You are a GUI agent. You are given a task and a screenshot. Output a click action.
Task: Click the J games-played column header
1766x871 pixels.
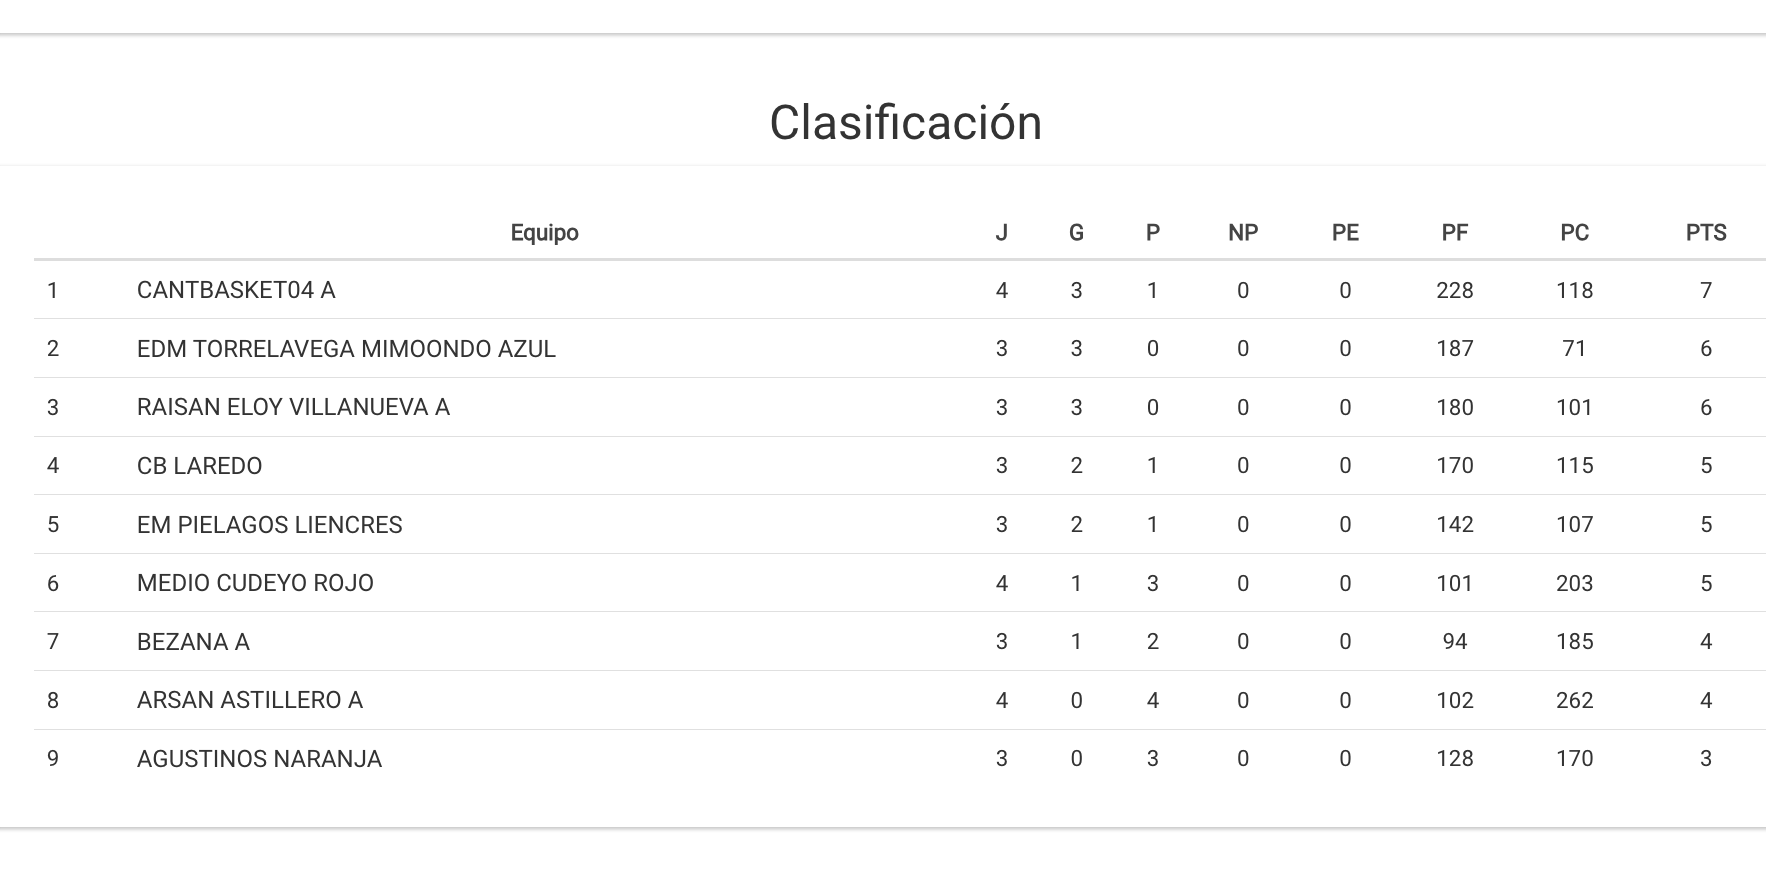point(1001,233)
